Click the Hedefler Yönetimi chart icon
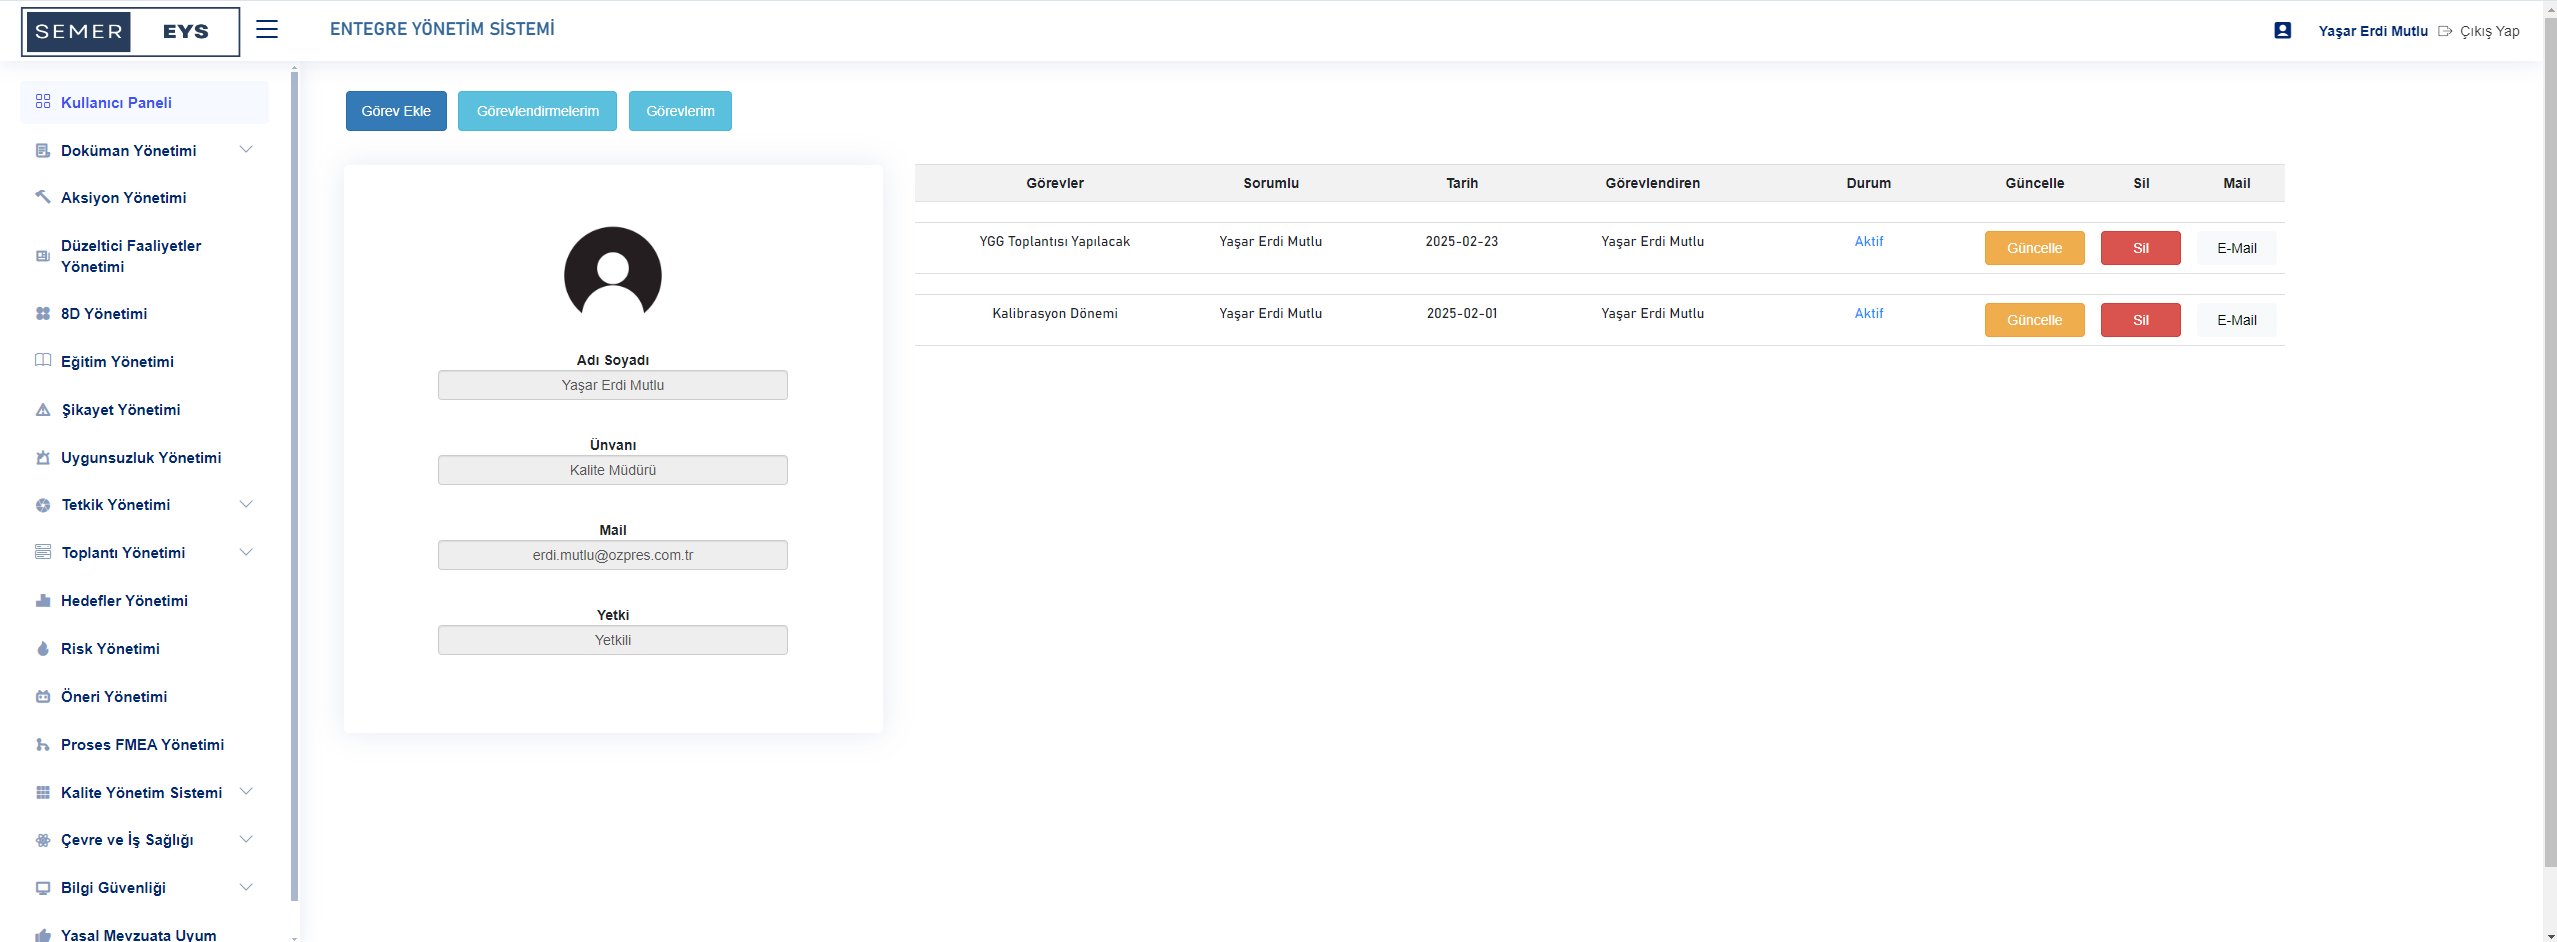2557x942 pixels. pos(43,601)
